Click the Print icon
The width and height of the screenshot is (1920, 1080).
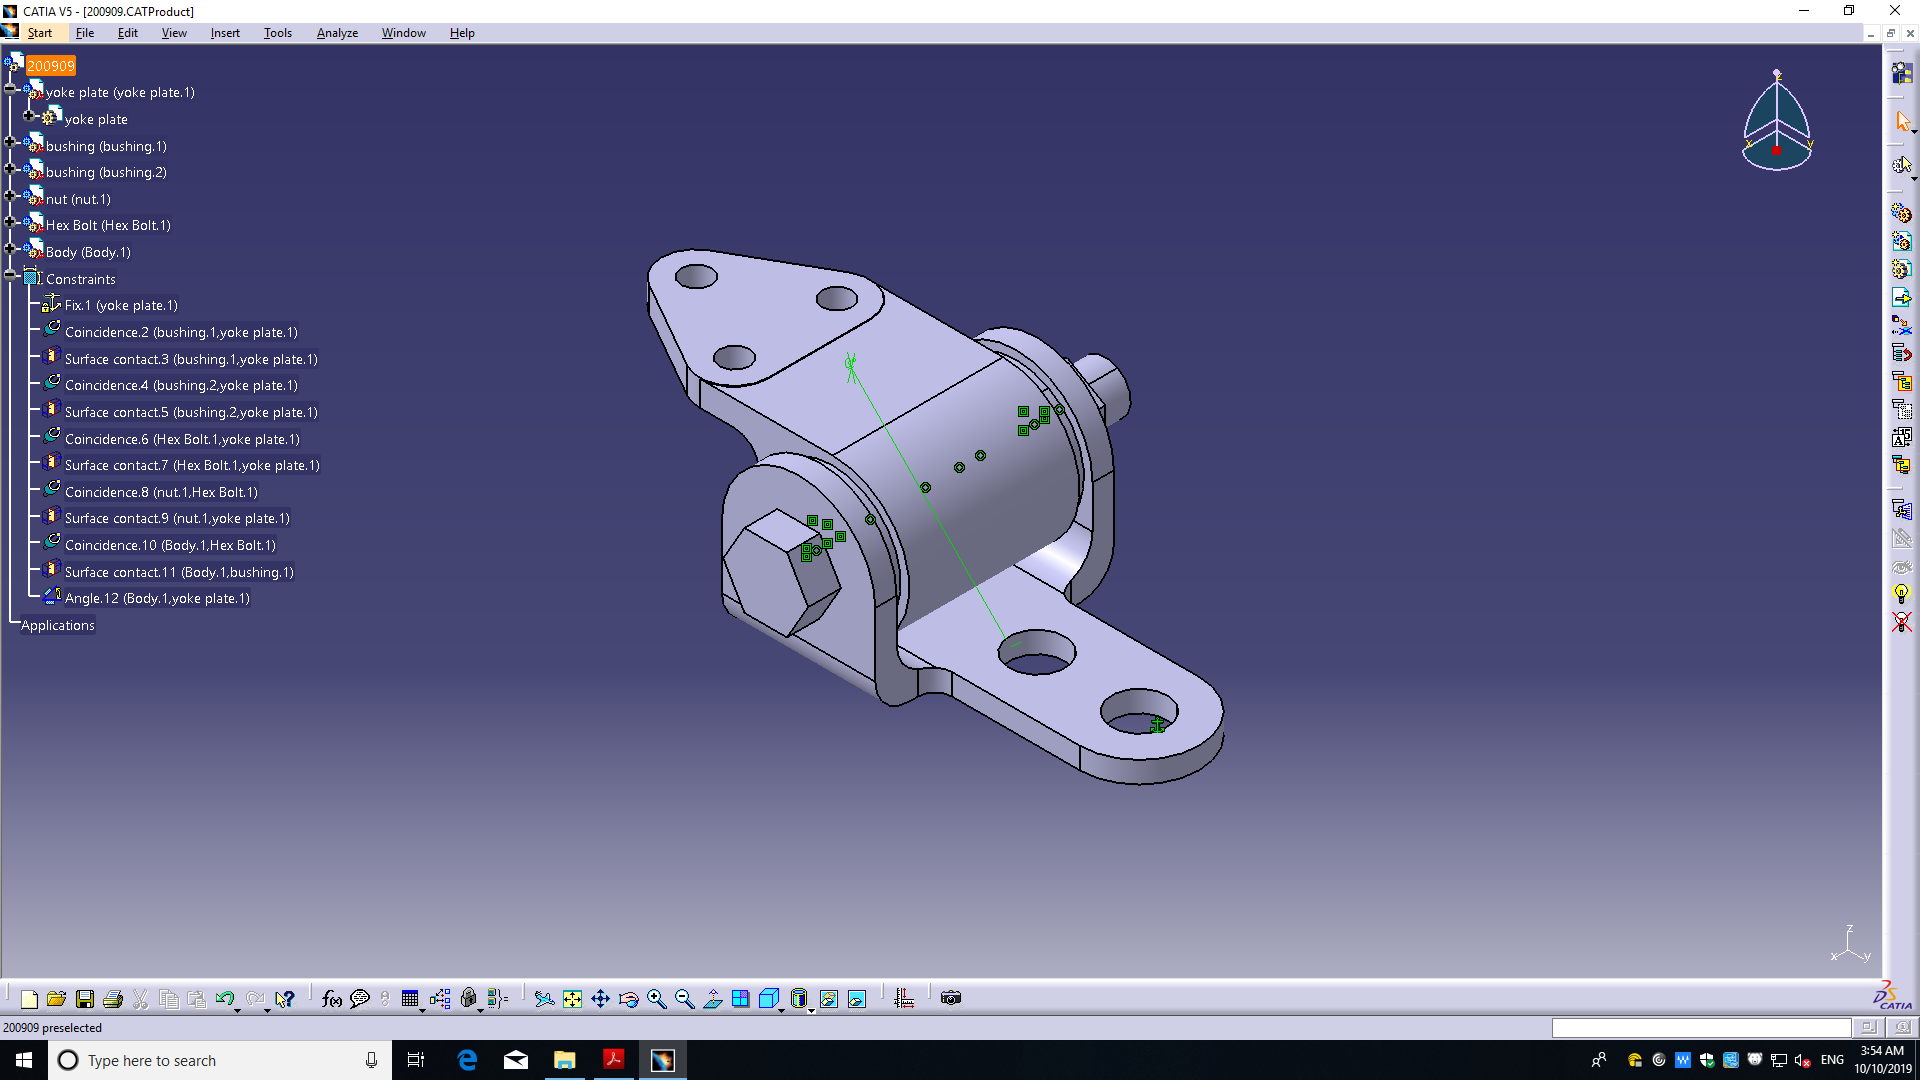pos(112,999)
